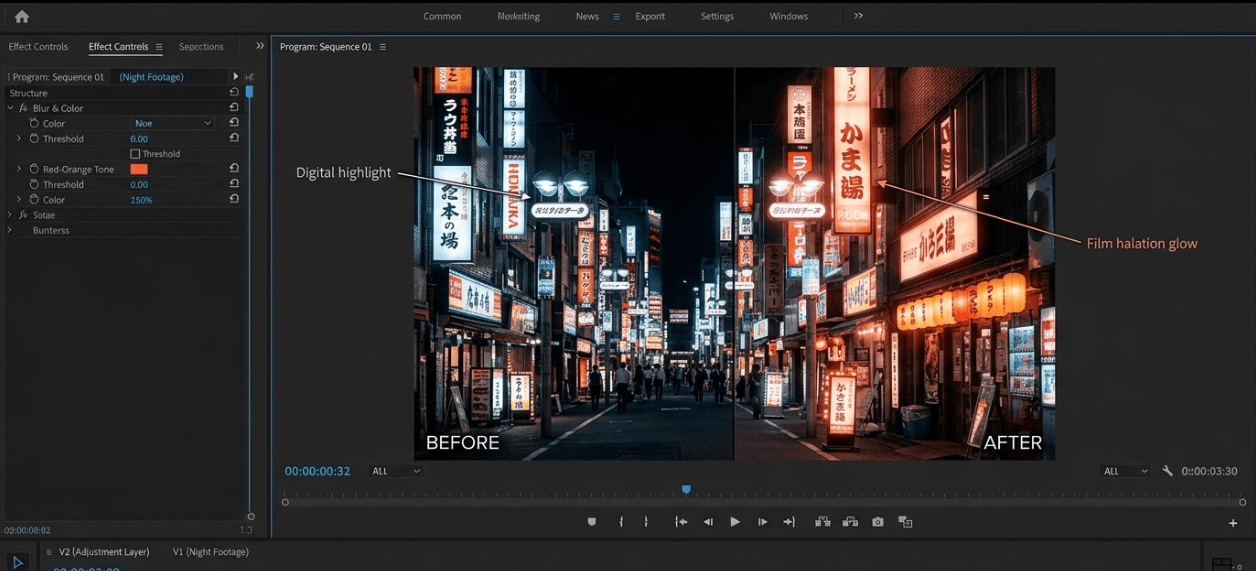Export a frame with the camera icon
Viewport: 1256px width, 571px height.
(877, 522)
